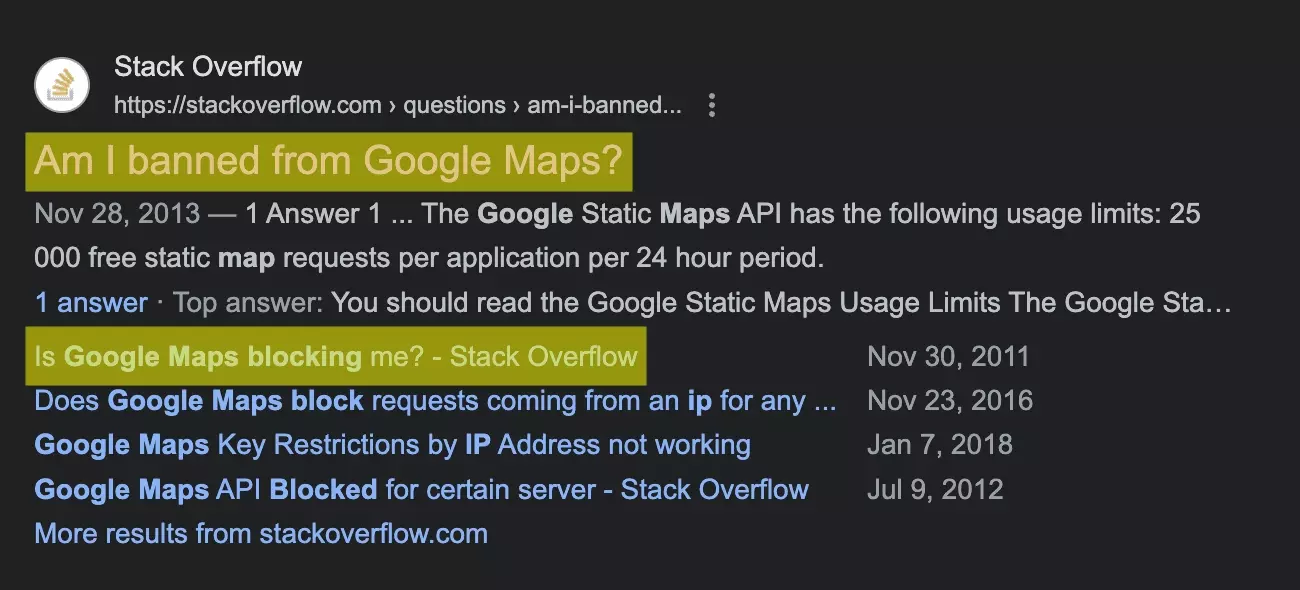Screen dimensions: 1300x590
Task: Click the Stack Overflow site name
Action: click(208, 67)
